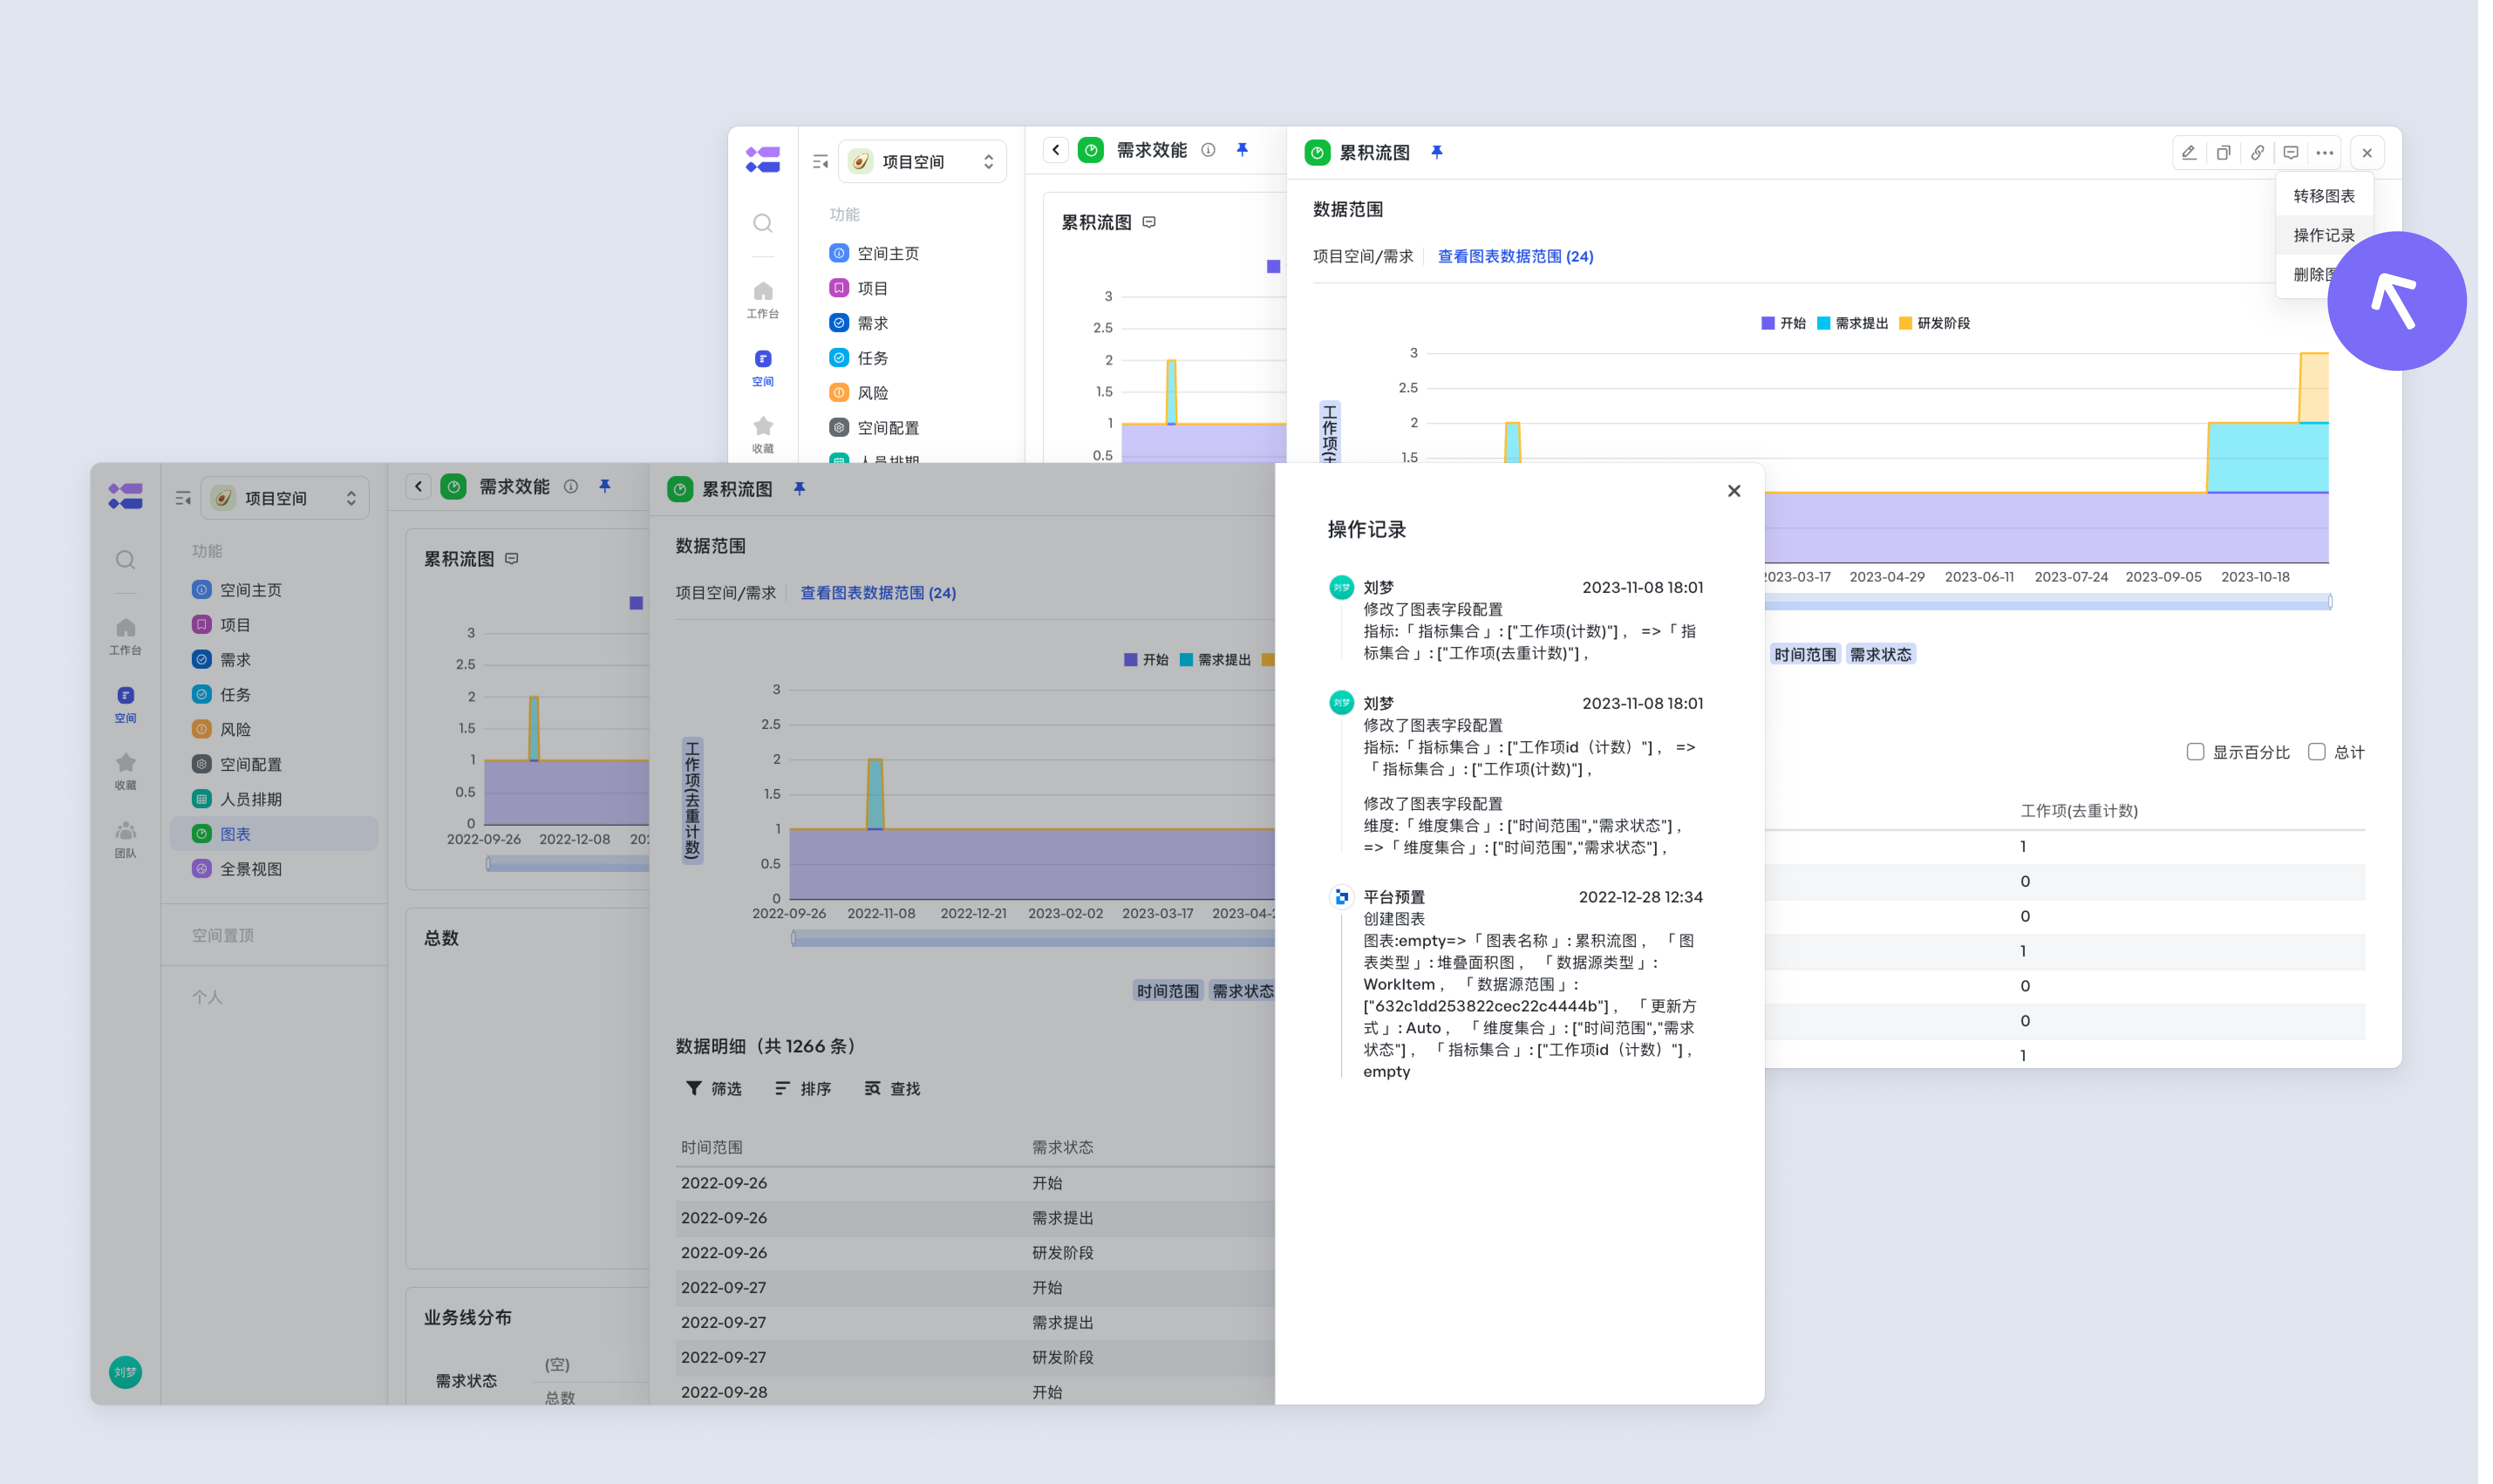This screenshot has width=2493, height=1484.
Task: Open 查看图表数据范围 (24) link in back window
Action: (1515, 257)
